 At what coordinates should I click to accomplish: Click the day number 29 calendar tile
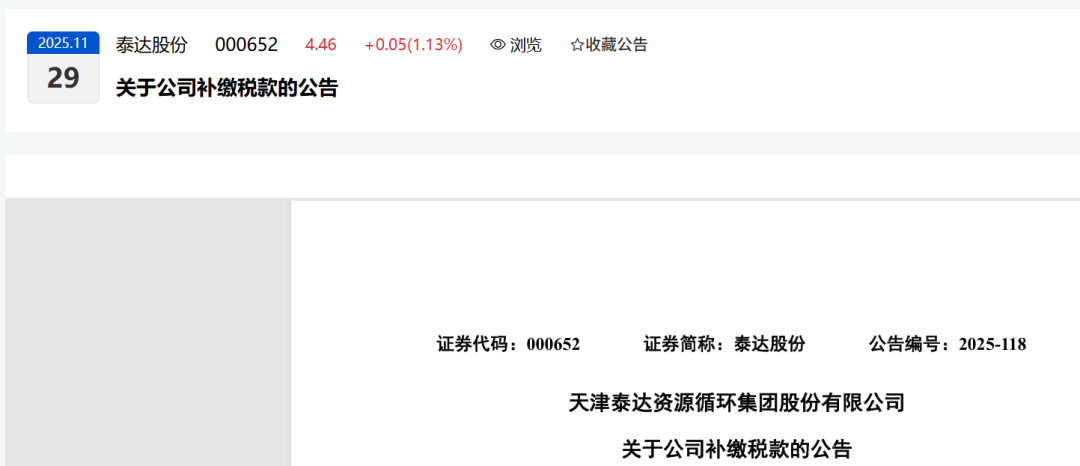click(x=63, y=78)
